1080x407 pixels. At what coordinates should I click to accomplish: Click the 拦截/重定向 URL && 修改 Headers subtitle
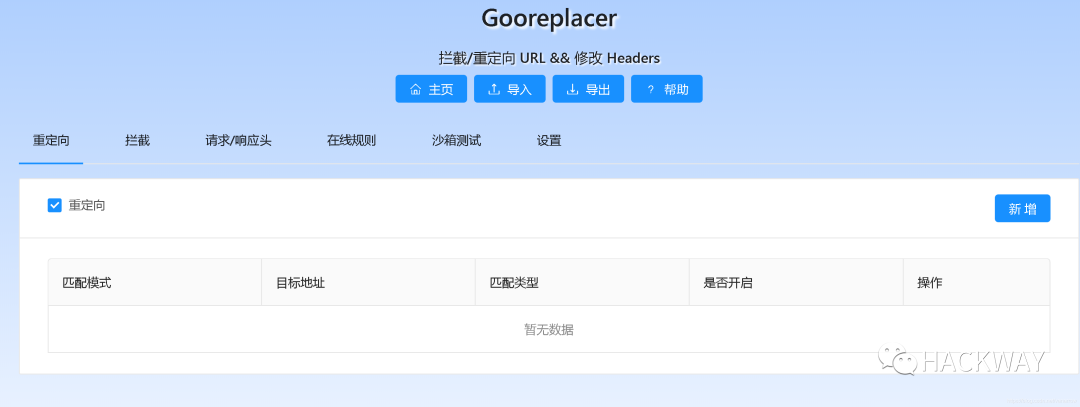tap(549, 59)
